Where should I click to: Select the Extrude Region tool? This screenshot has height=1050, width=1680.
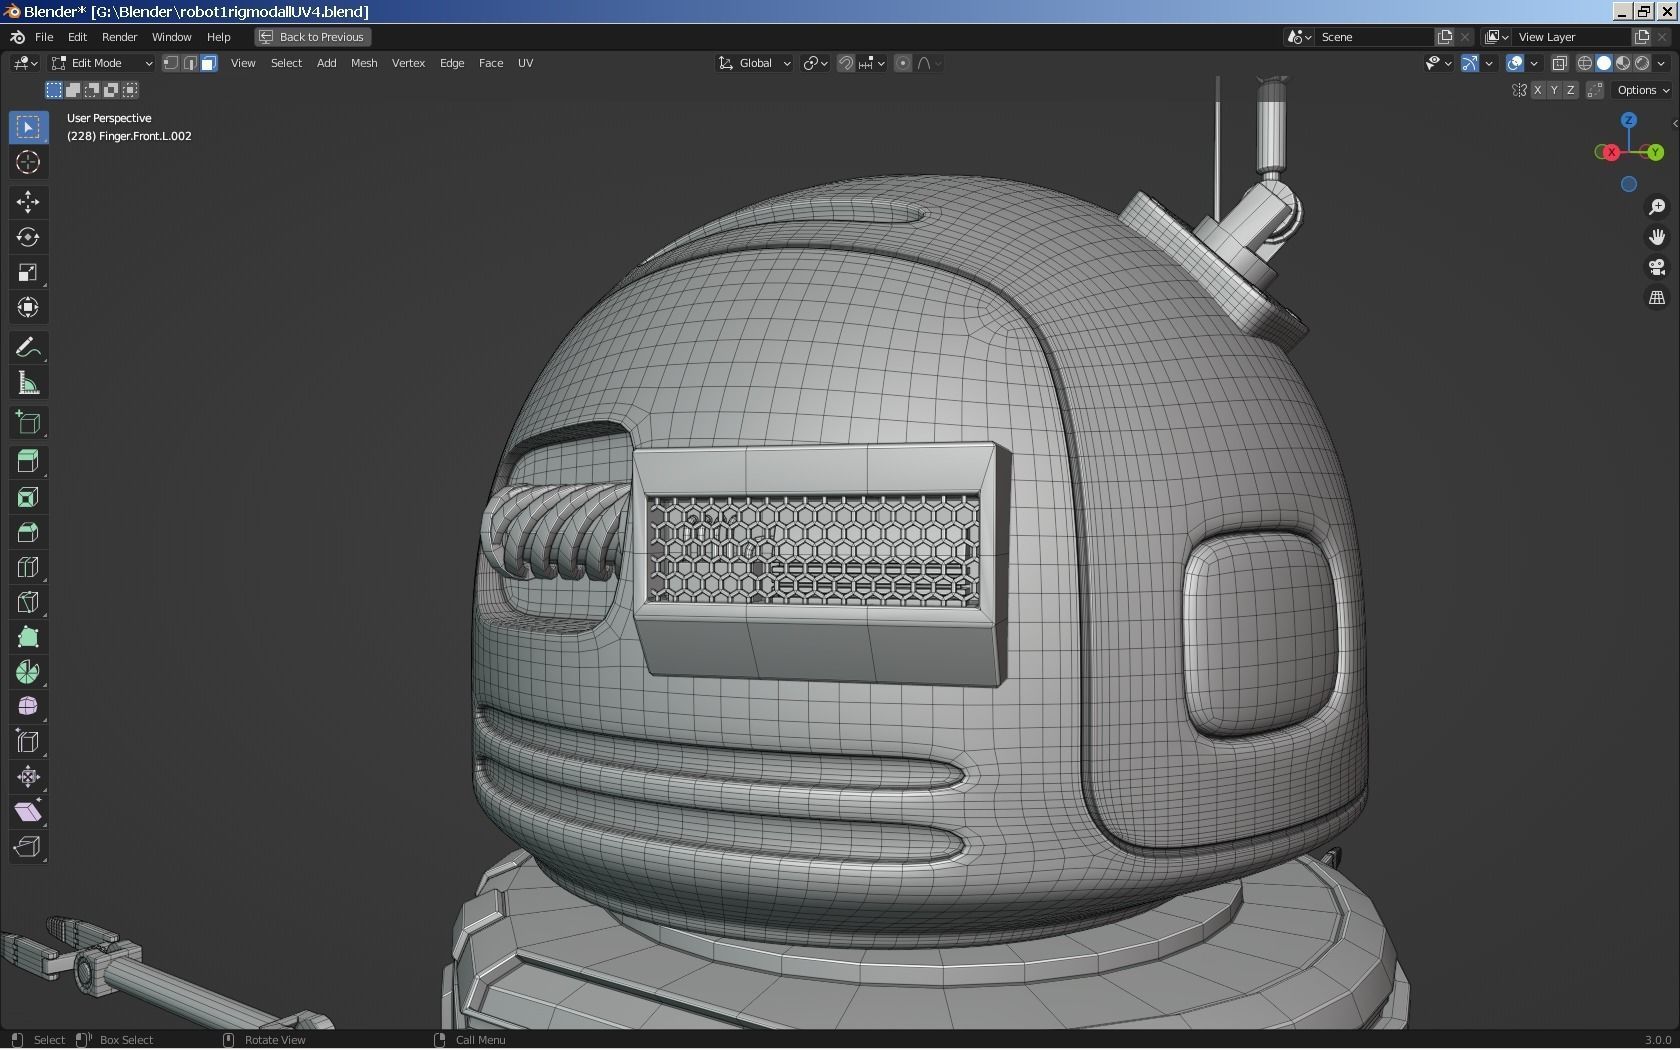point(28,461)
